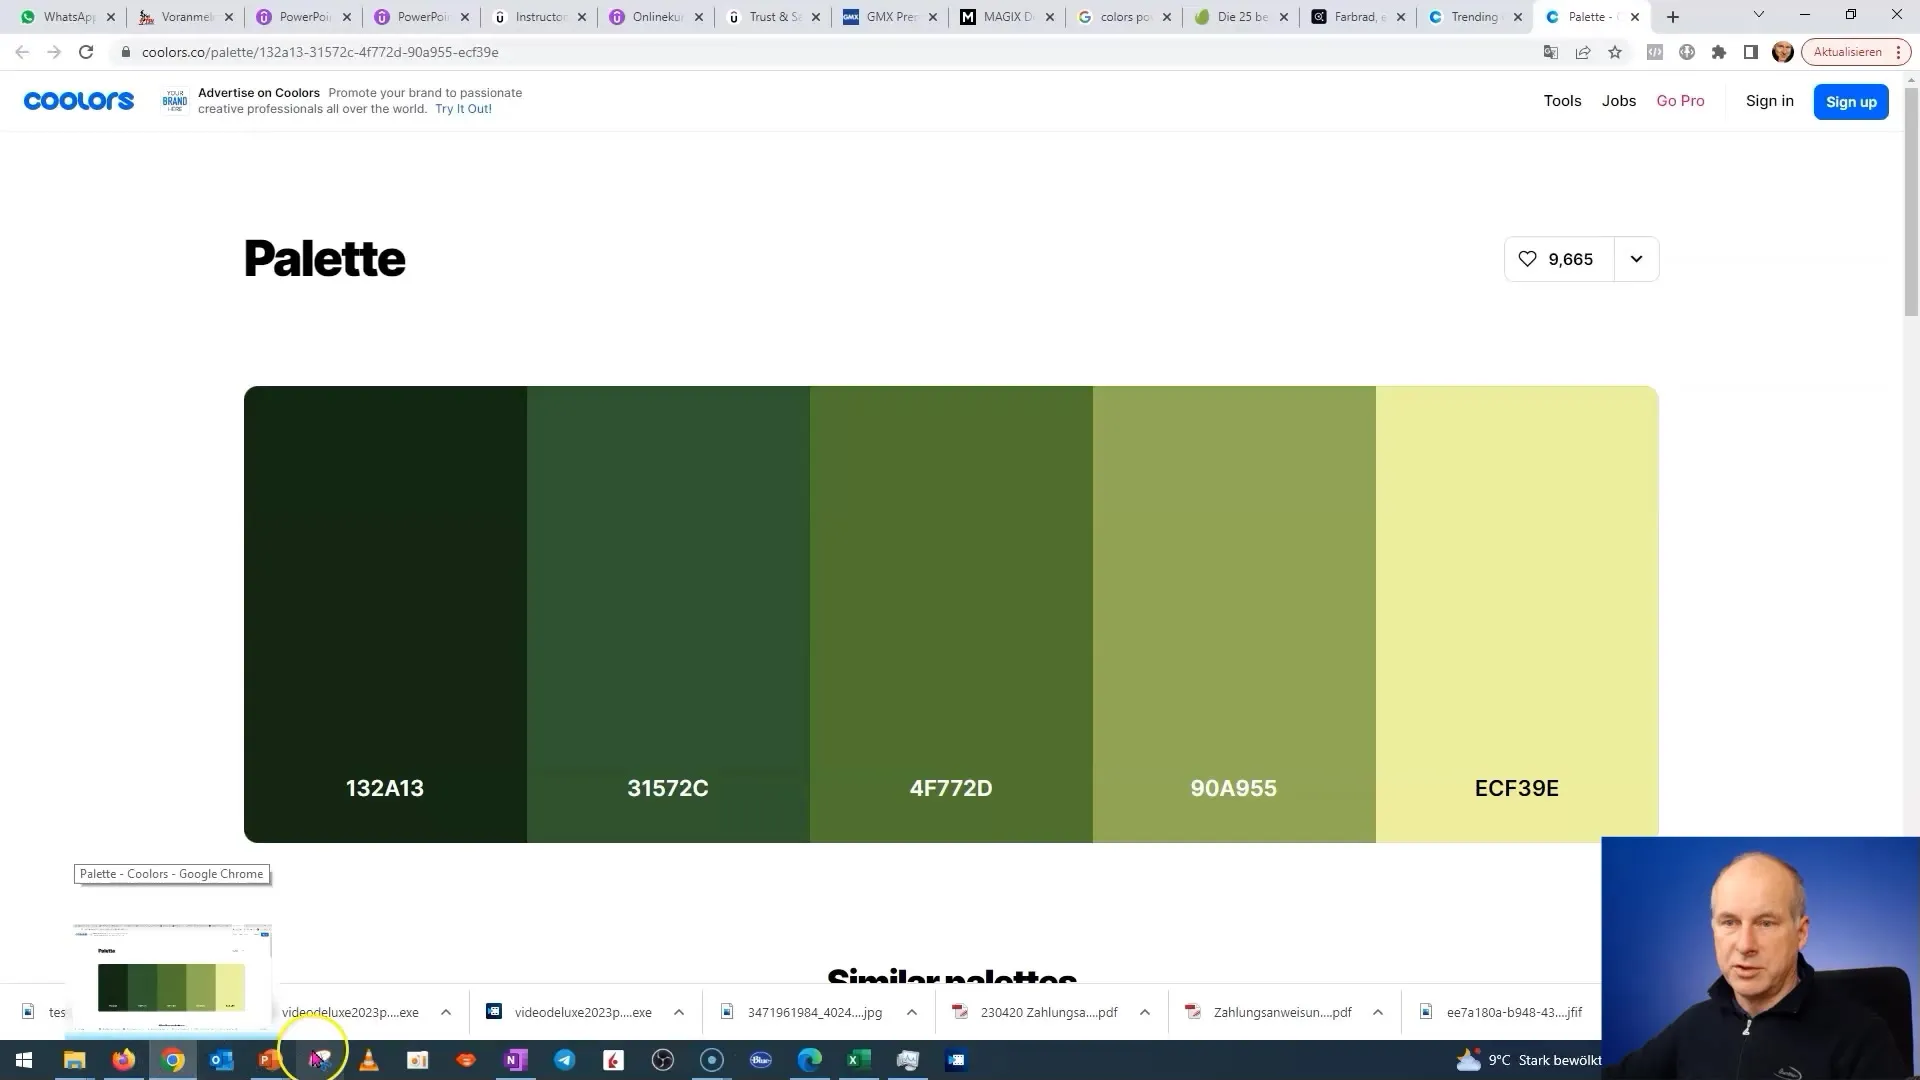Close the colors Google search tab
Viewport: 1920px width, 1080px height.
(1167, 17)
